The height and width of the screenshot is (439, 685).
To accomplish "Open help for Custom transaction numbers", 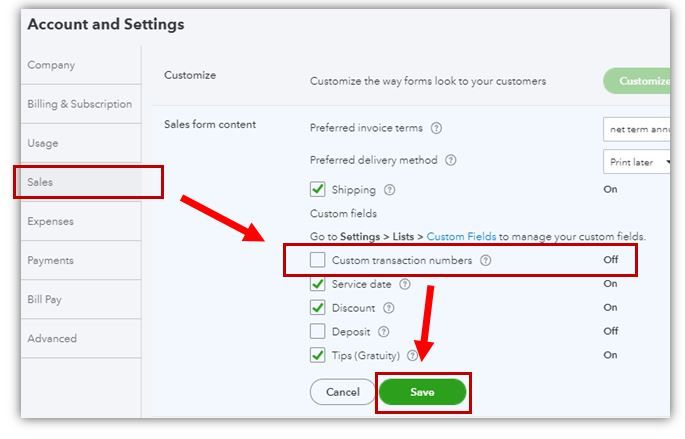I will click(x=486, y=260).
